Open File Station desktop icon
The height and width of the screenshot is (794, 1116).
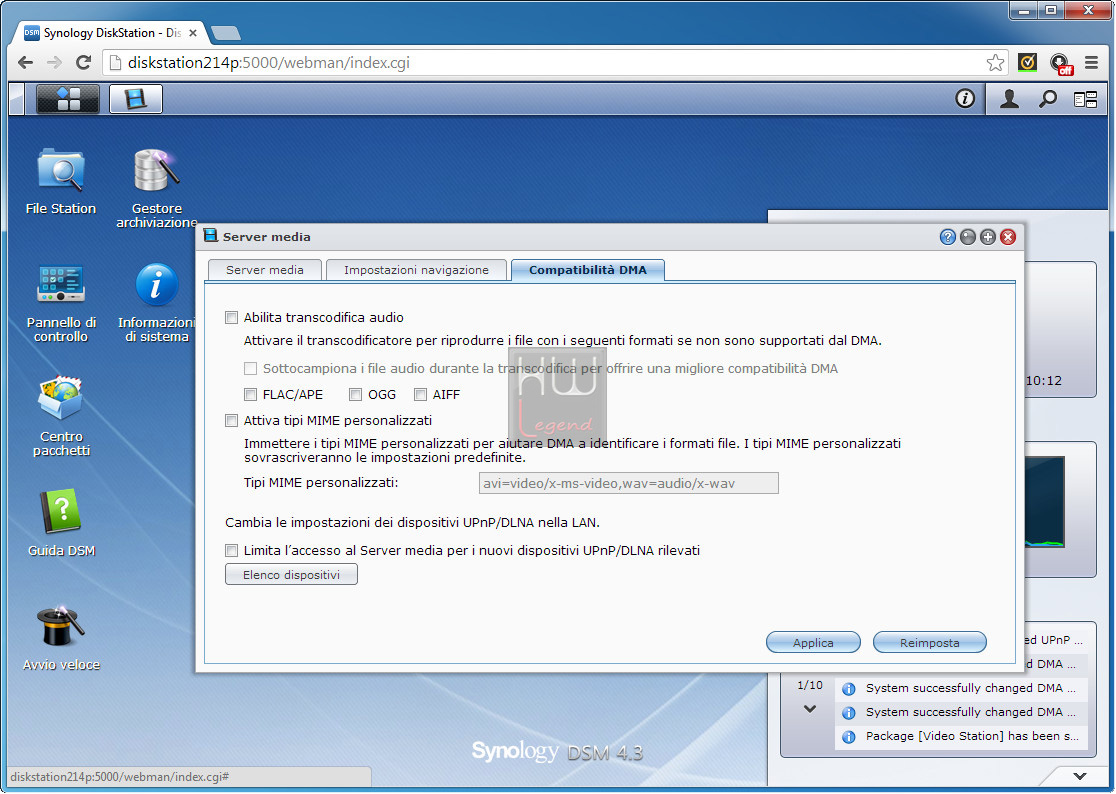60,181
